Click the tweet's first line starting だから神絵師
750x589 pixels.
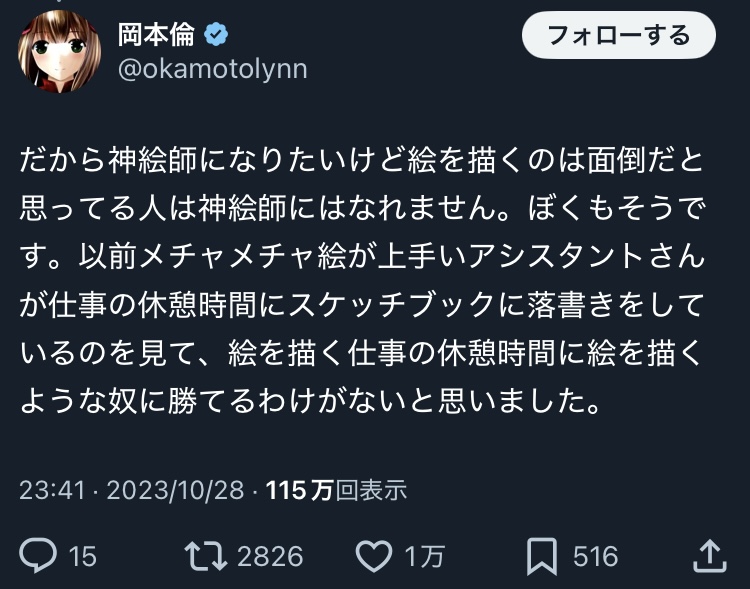click(x=362, y=159)
